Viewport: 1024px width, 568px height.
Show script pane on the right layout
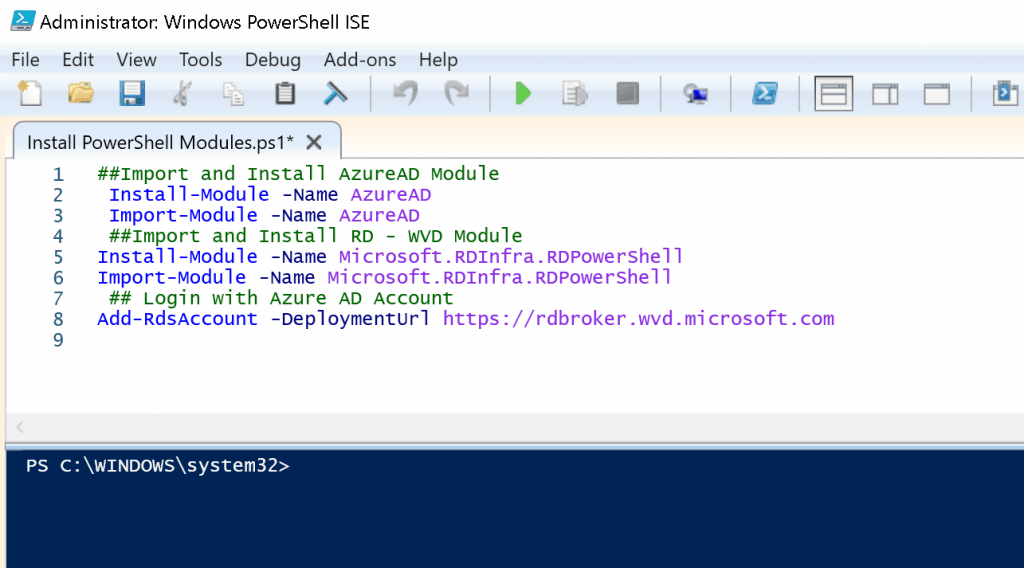[x=885, y=94]
